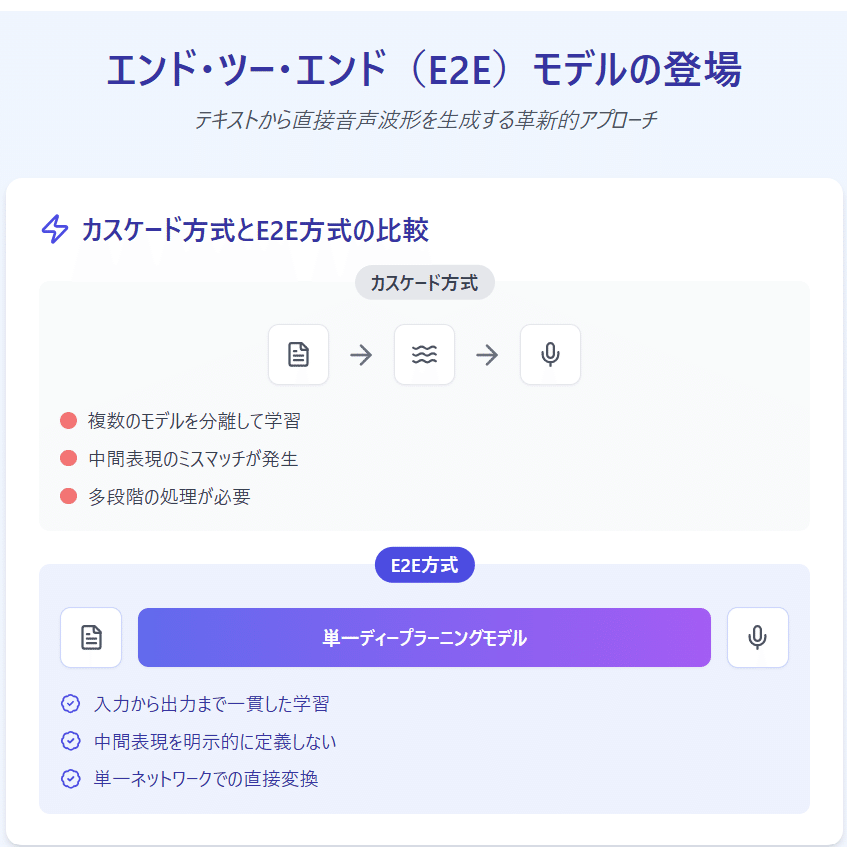847x847 pixels.
Task: Click the microphone icon in the E2E row
Action: click(x=758, y=637)
